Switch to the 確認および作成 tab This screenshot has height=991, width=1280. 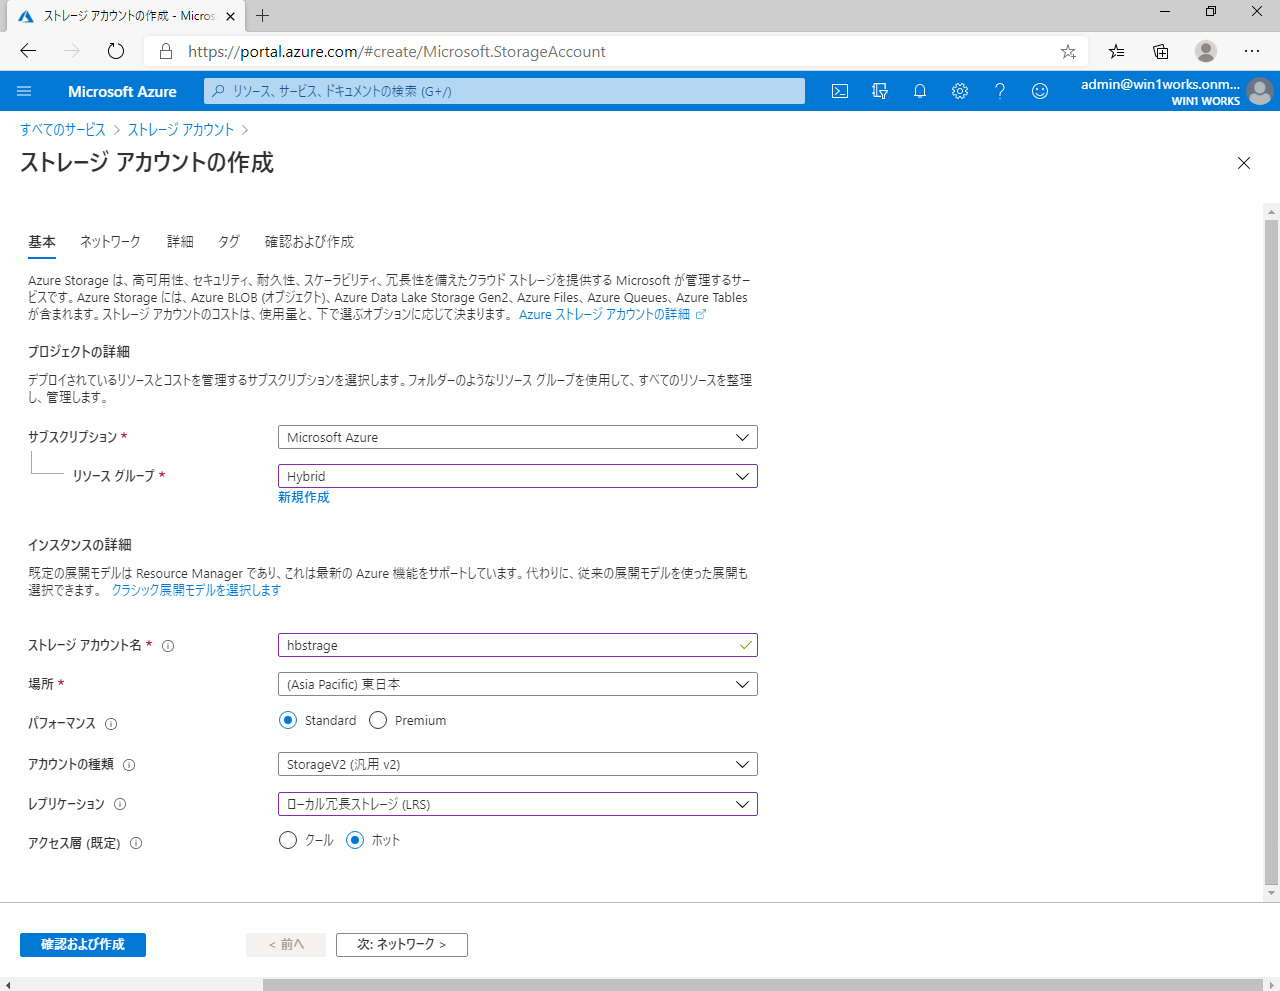coord(309,242)
